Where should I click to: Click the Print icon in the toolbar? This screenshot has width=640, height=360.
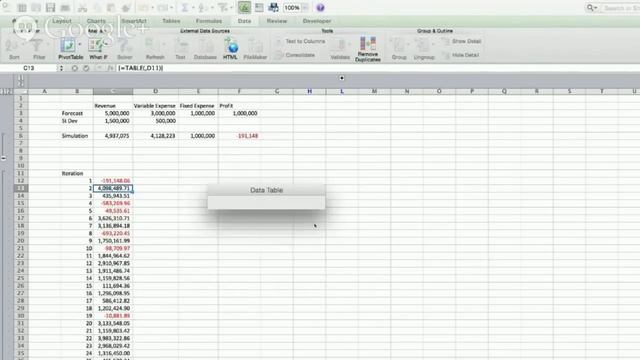65,8
